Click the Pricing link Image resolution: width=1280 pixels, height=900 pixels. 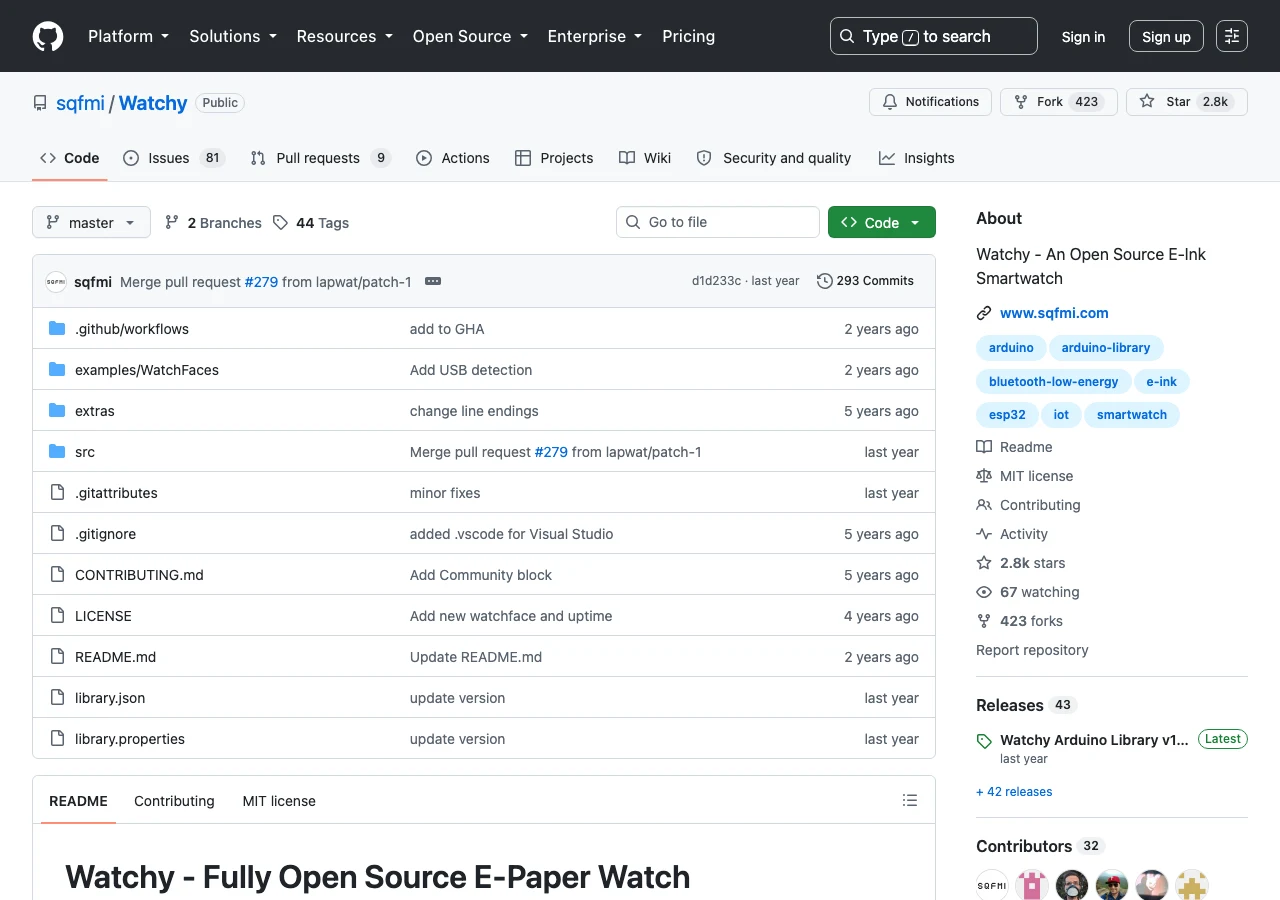coord(688,36)
